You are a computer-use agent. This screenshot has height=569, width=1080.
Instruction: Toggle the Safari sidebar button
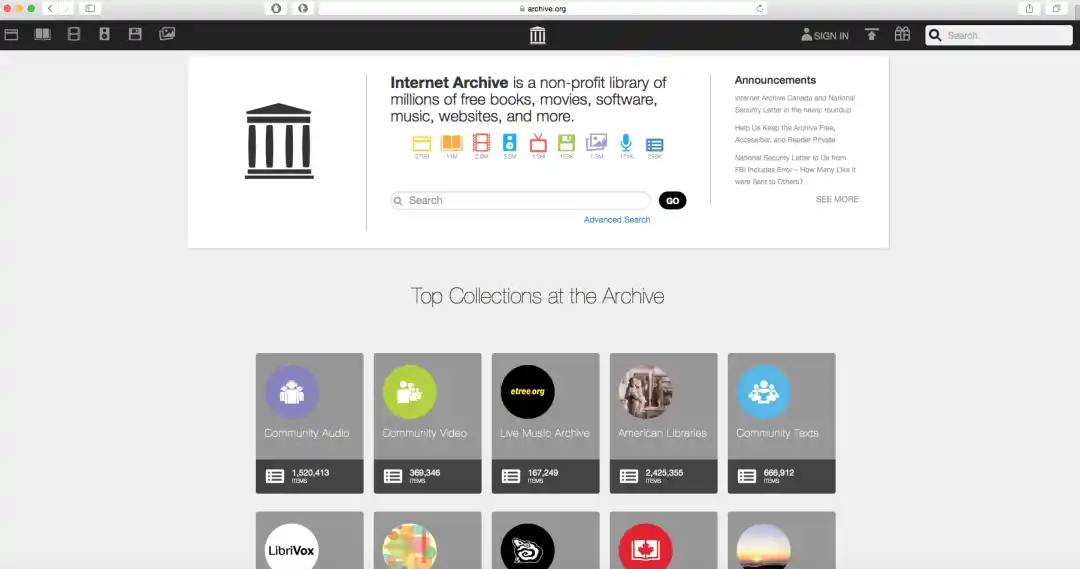[90, 8]
